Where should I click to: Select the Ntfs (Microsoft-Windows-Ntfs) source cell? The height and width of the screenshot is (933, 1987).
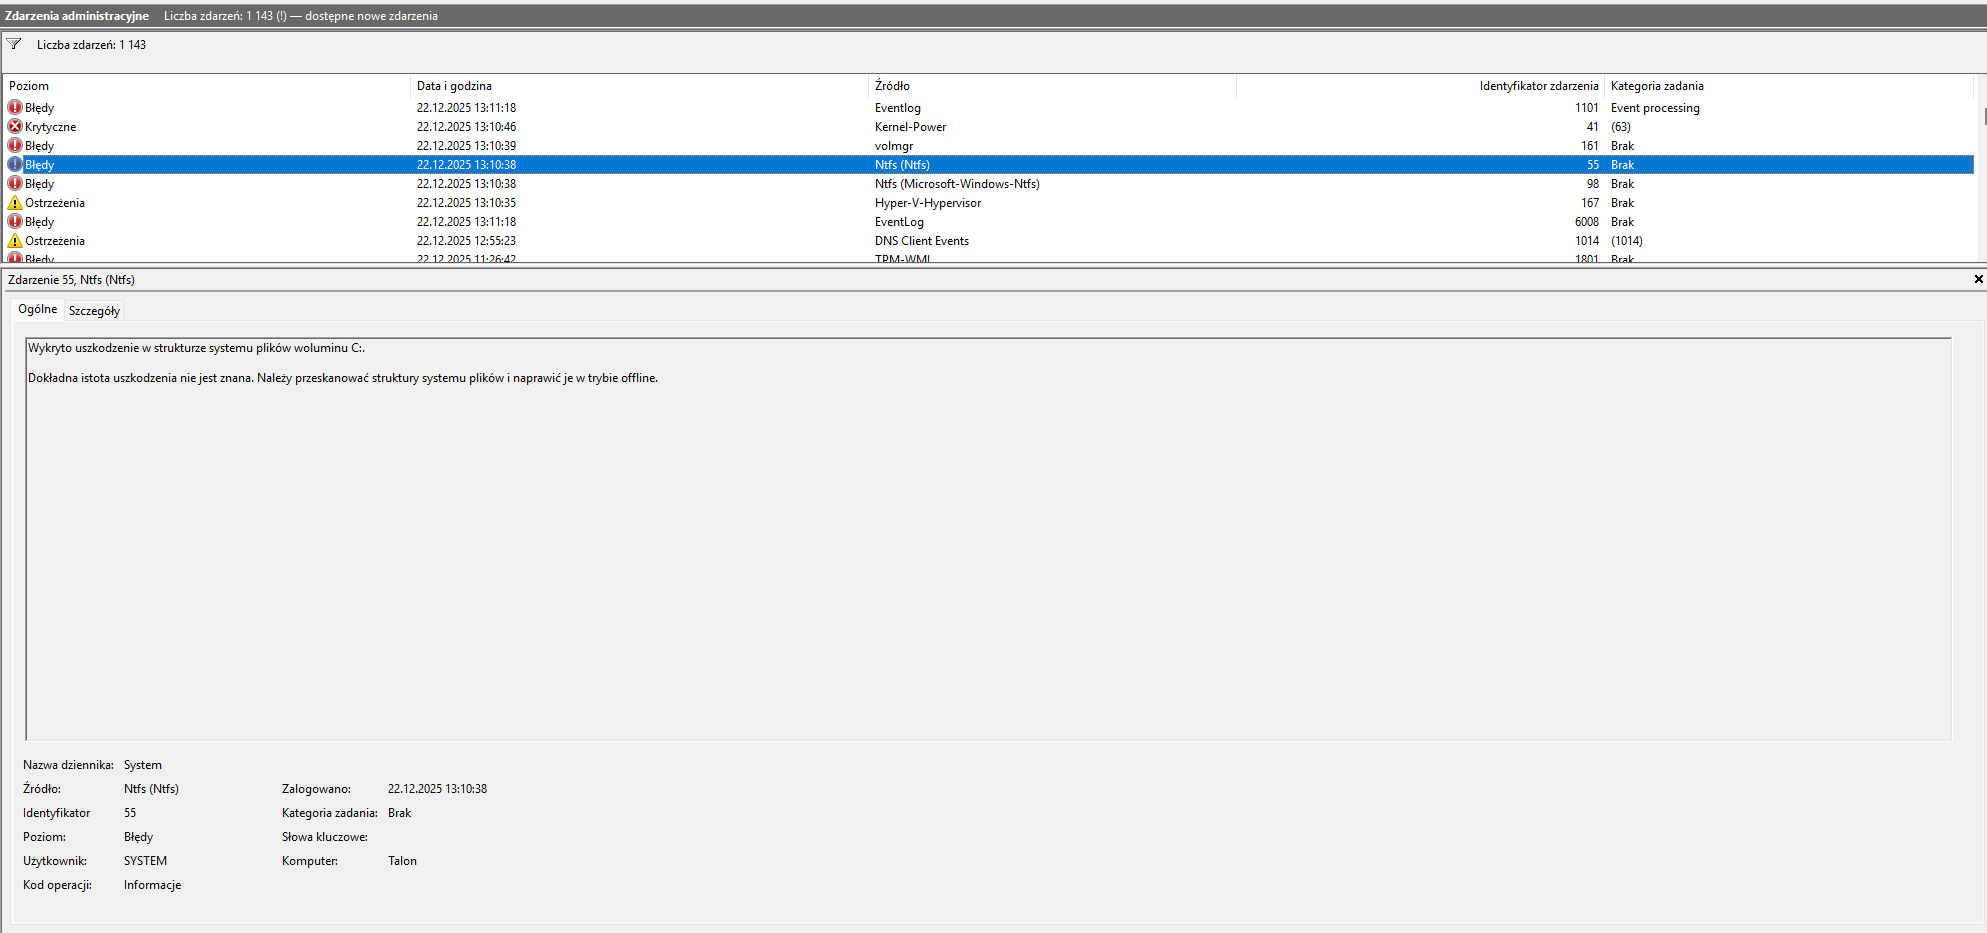(957, 184)
